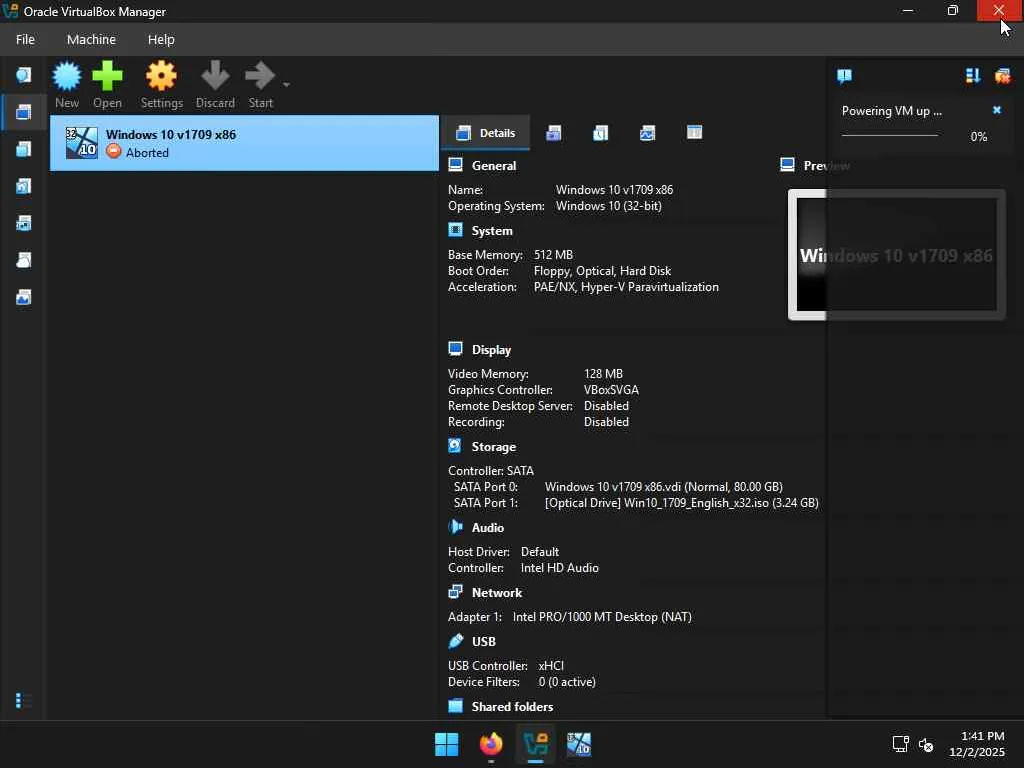The image size is (1024, 768).
Task: Click the System section chip icon
Action: pos(455,230)
